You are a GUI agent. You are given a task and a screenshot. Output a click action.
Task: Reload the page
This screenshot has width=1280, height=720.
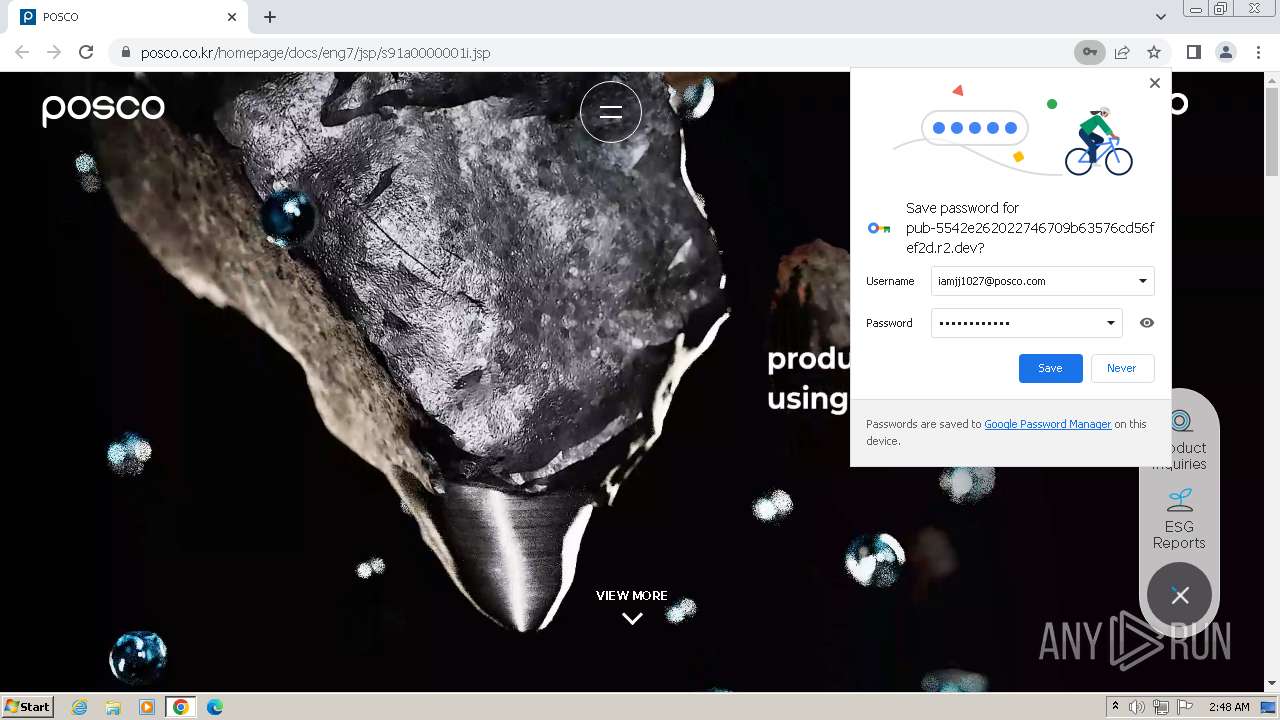click(x=86, y=52)
